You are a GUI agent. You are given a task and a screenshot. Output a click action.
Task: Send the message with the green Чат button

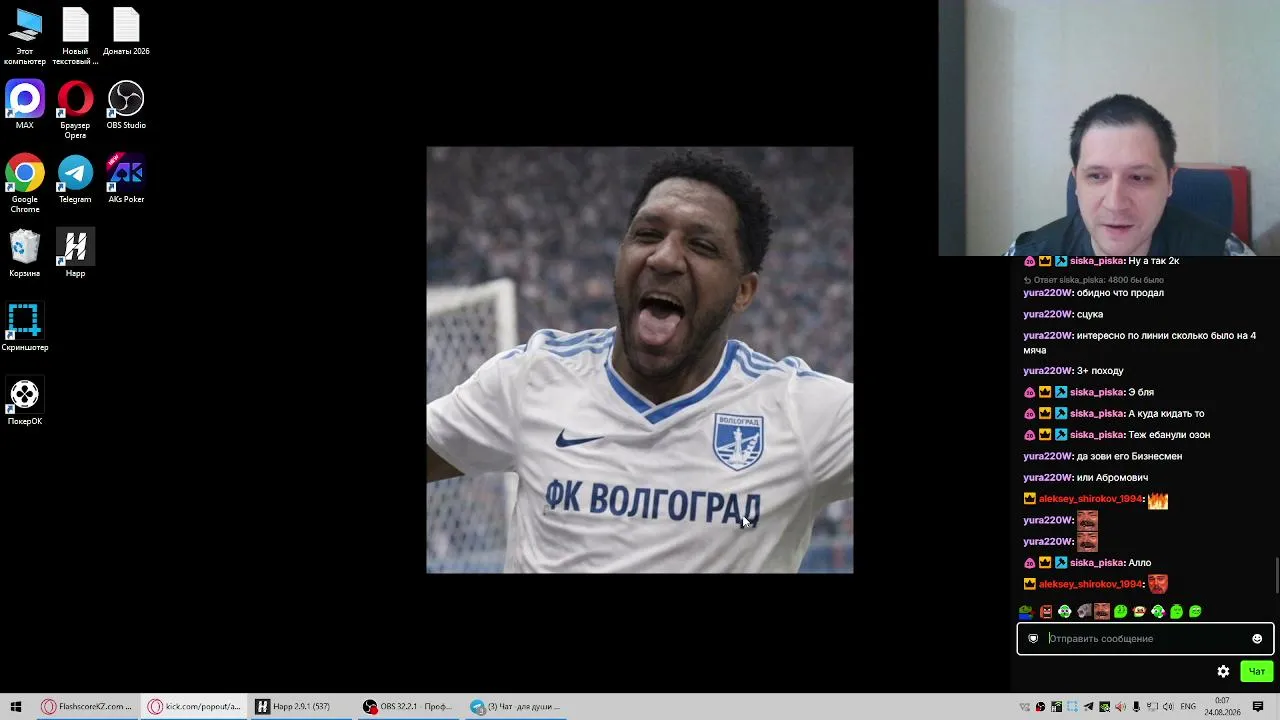click(1257, 672)
